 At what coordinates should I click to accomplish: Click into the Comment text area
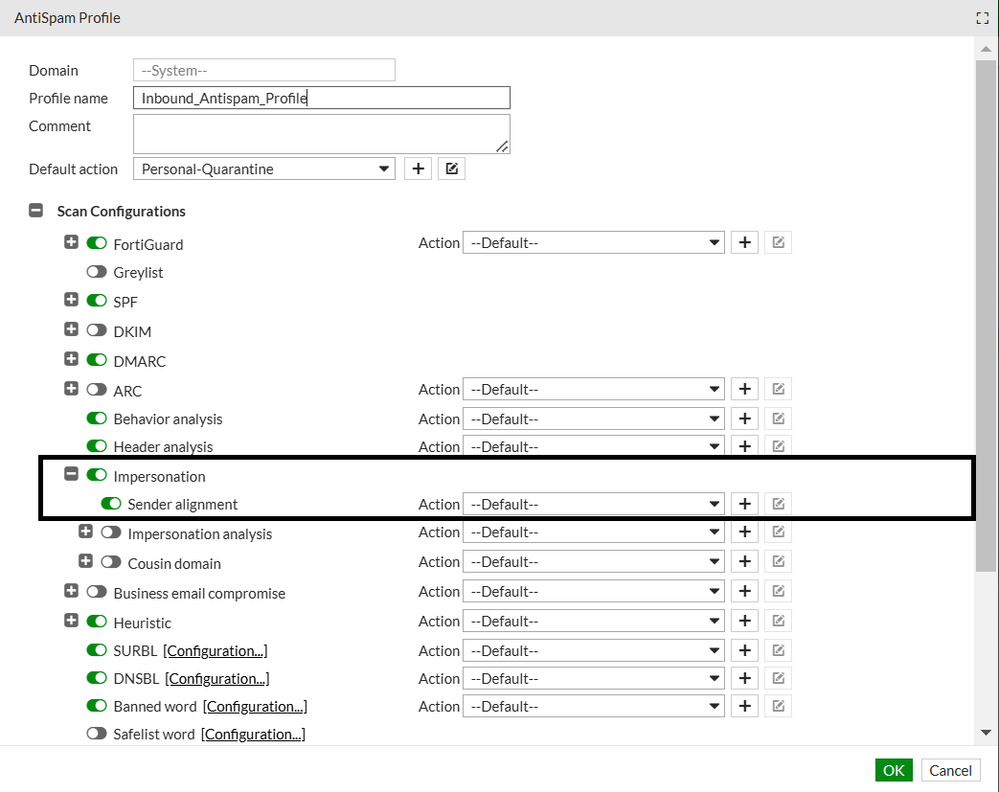(x=322, y=134)
